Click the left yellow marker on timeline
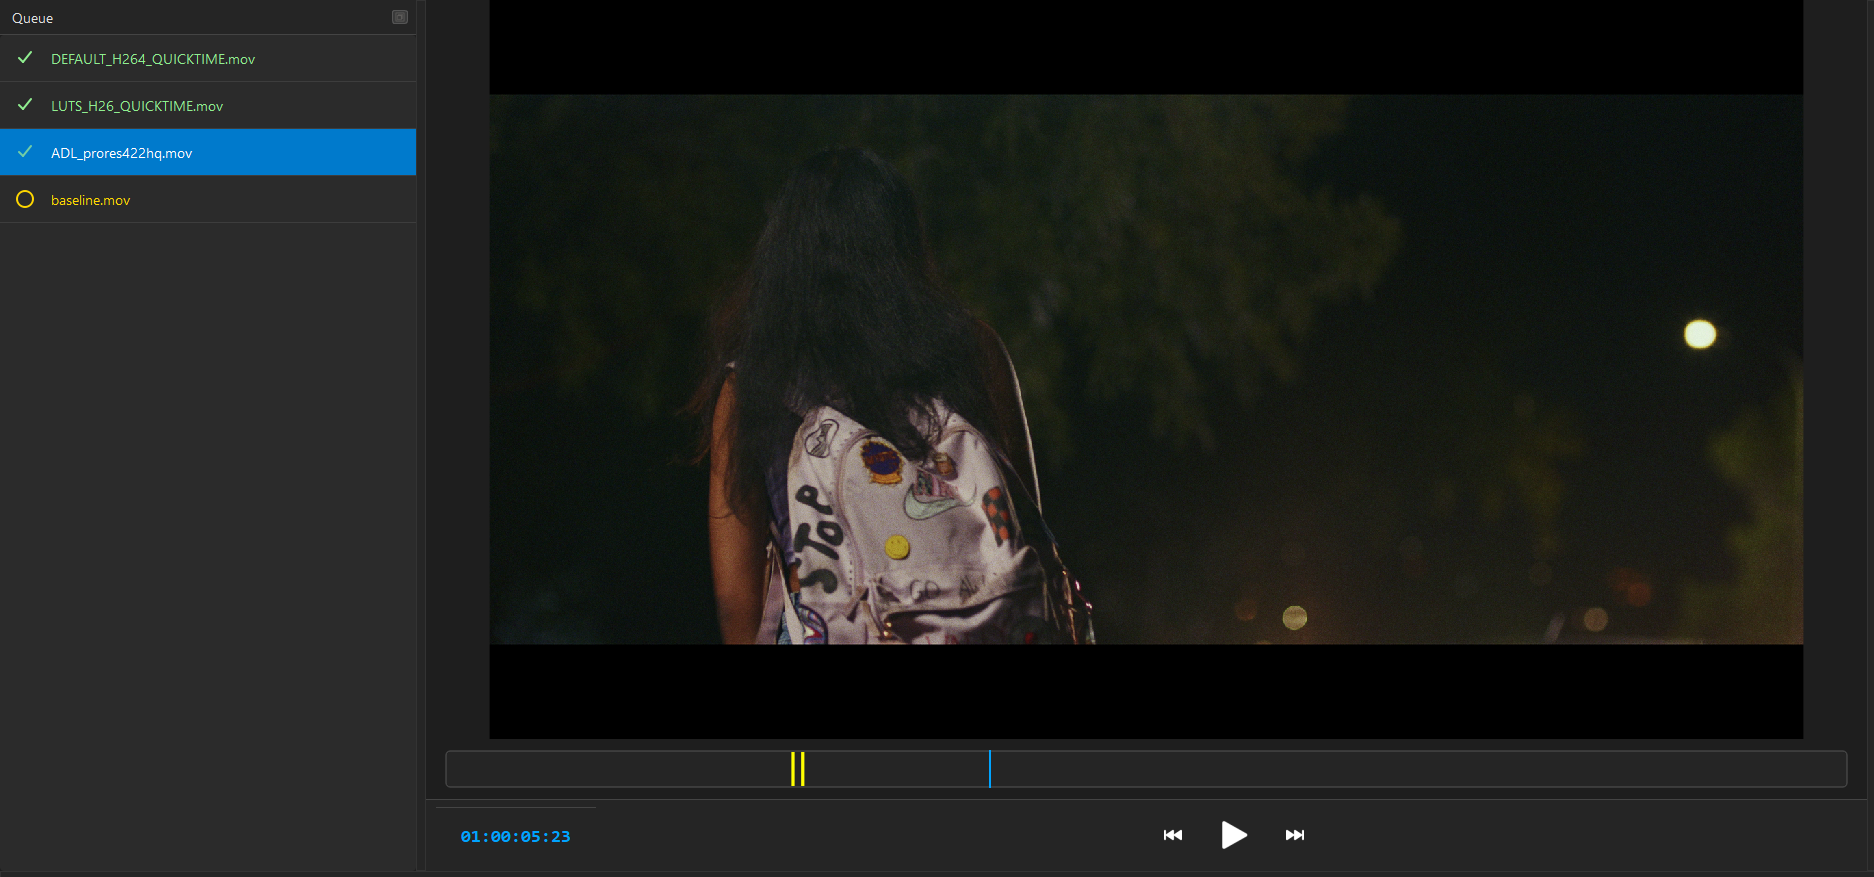The image size is (1874, 877). point(793,769)
